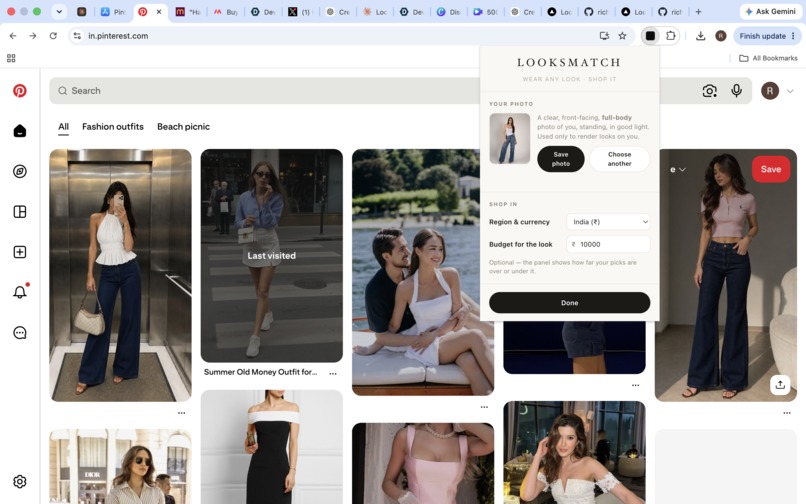Viewport: 806px width, 504px height.
Task: Open the All Bookmarks folder
Action: [768, 58]
